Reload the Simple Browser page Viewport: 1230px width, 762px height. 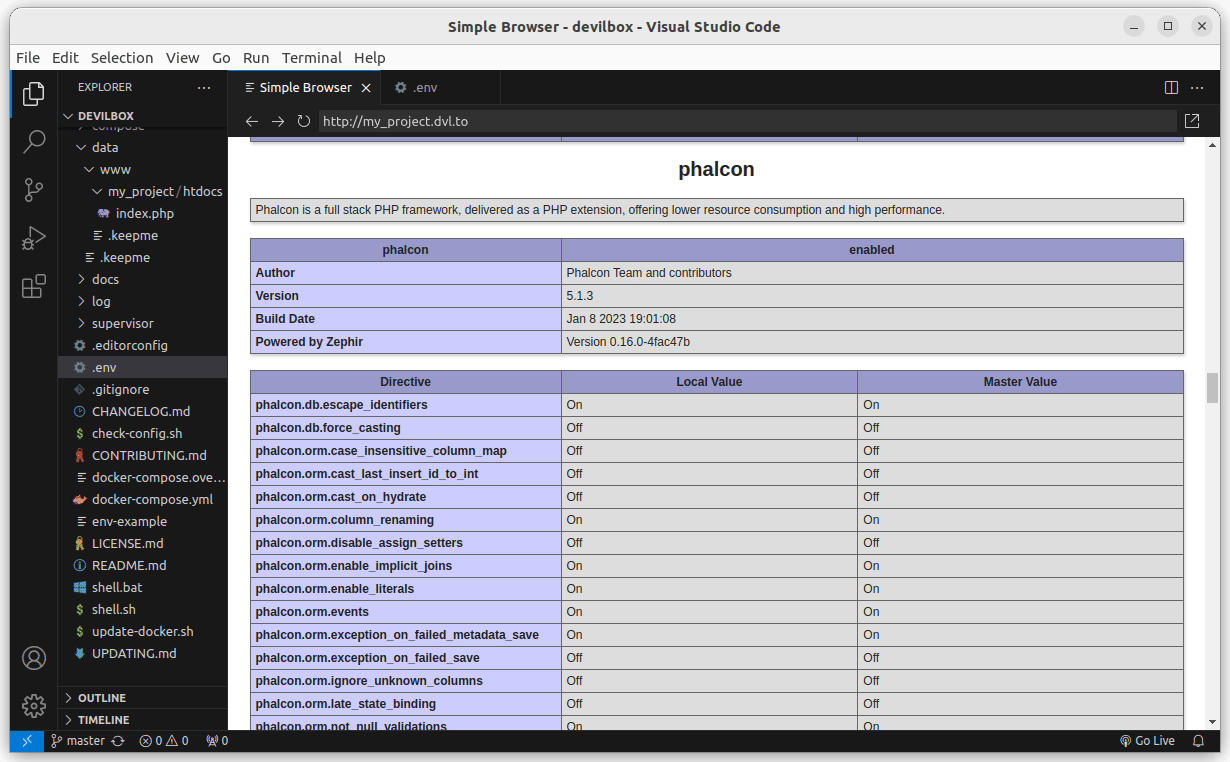304,121
